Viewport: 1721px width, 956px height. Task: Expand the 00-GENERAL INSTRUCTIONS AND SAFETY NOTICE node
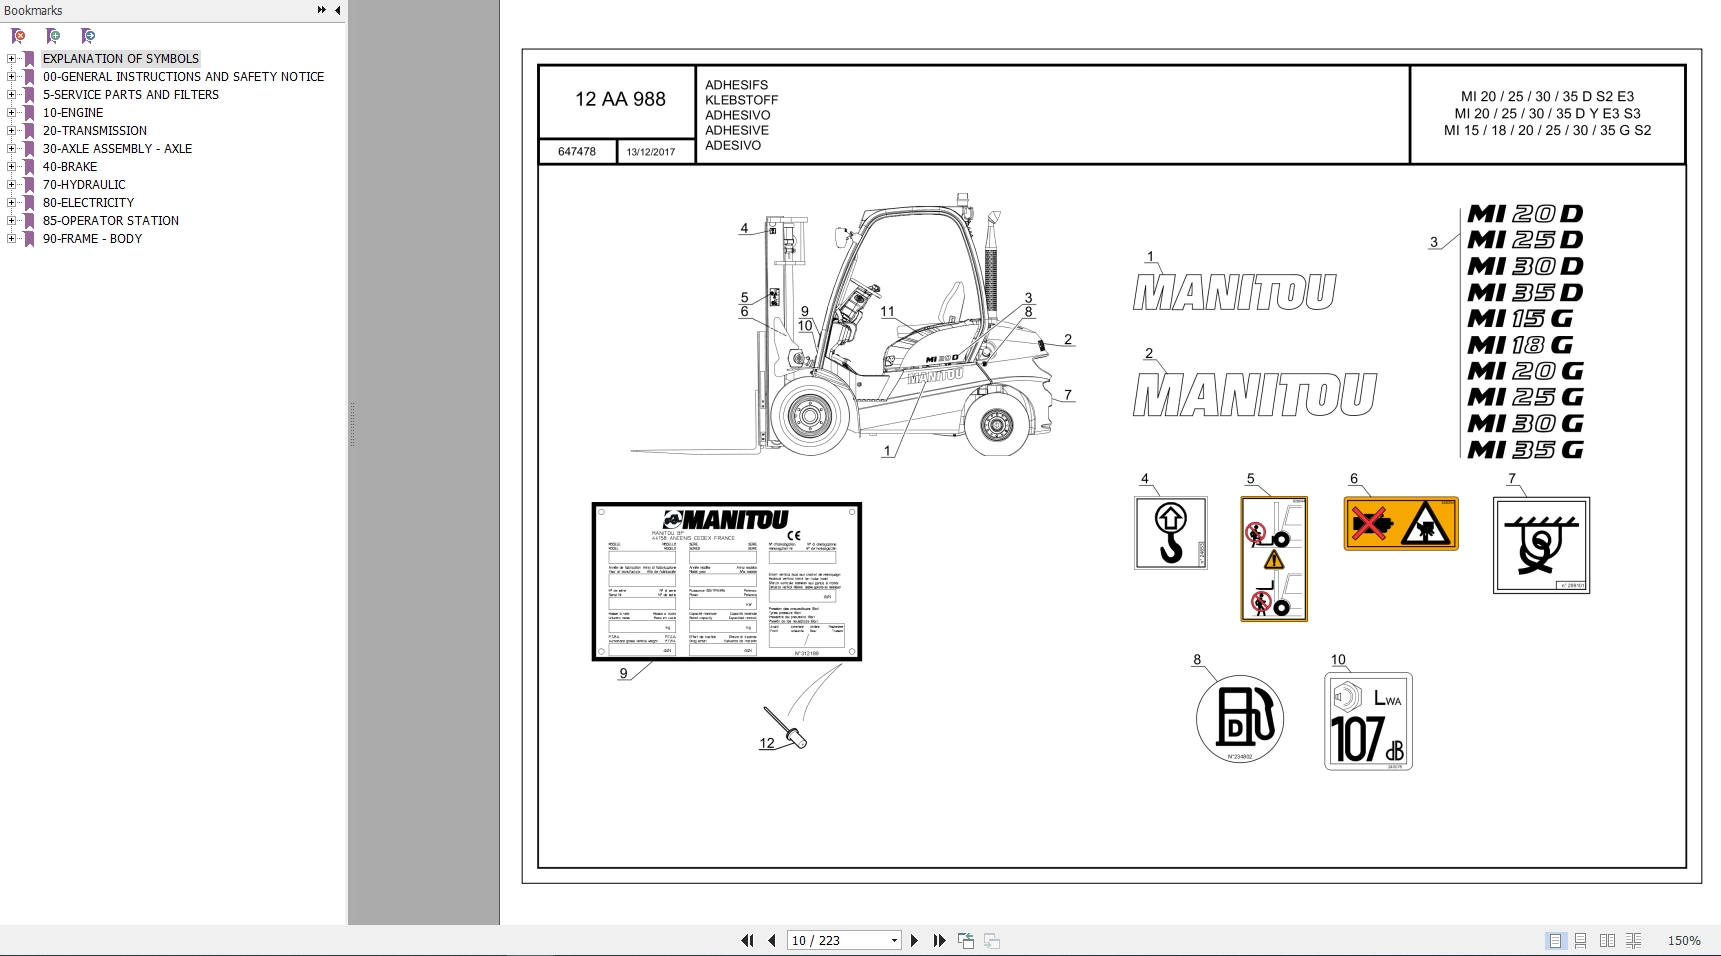point(12,77)
